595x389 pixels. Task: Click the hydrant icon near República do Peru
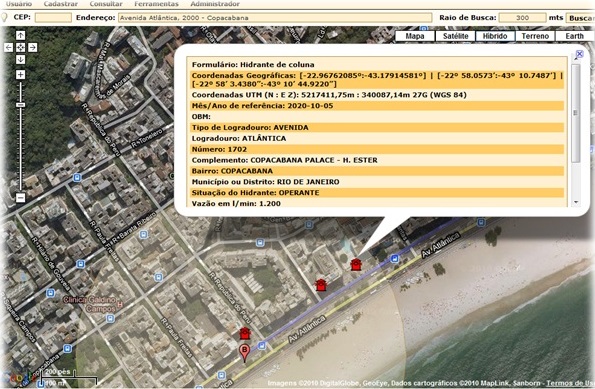click(x=245, y=333)
